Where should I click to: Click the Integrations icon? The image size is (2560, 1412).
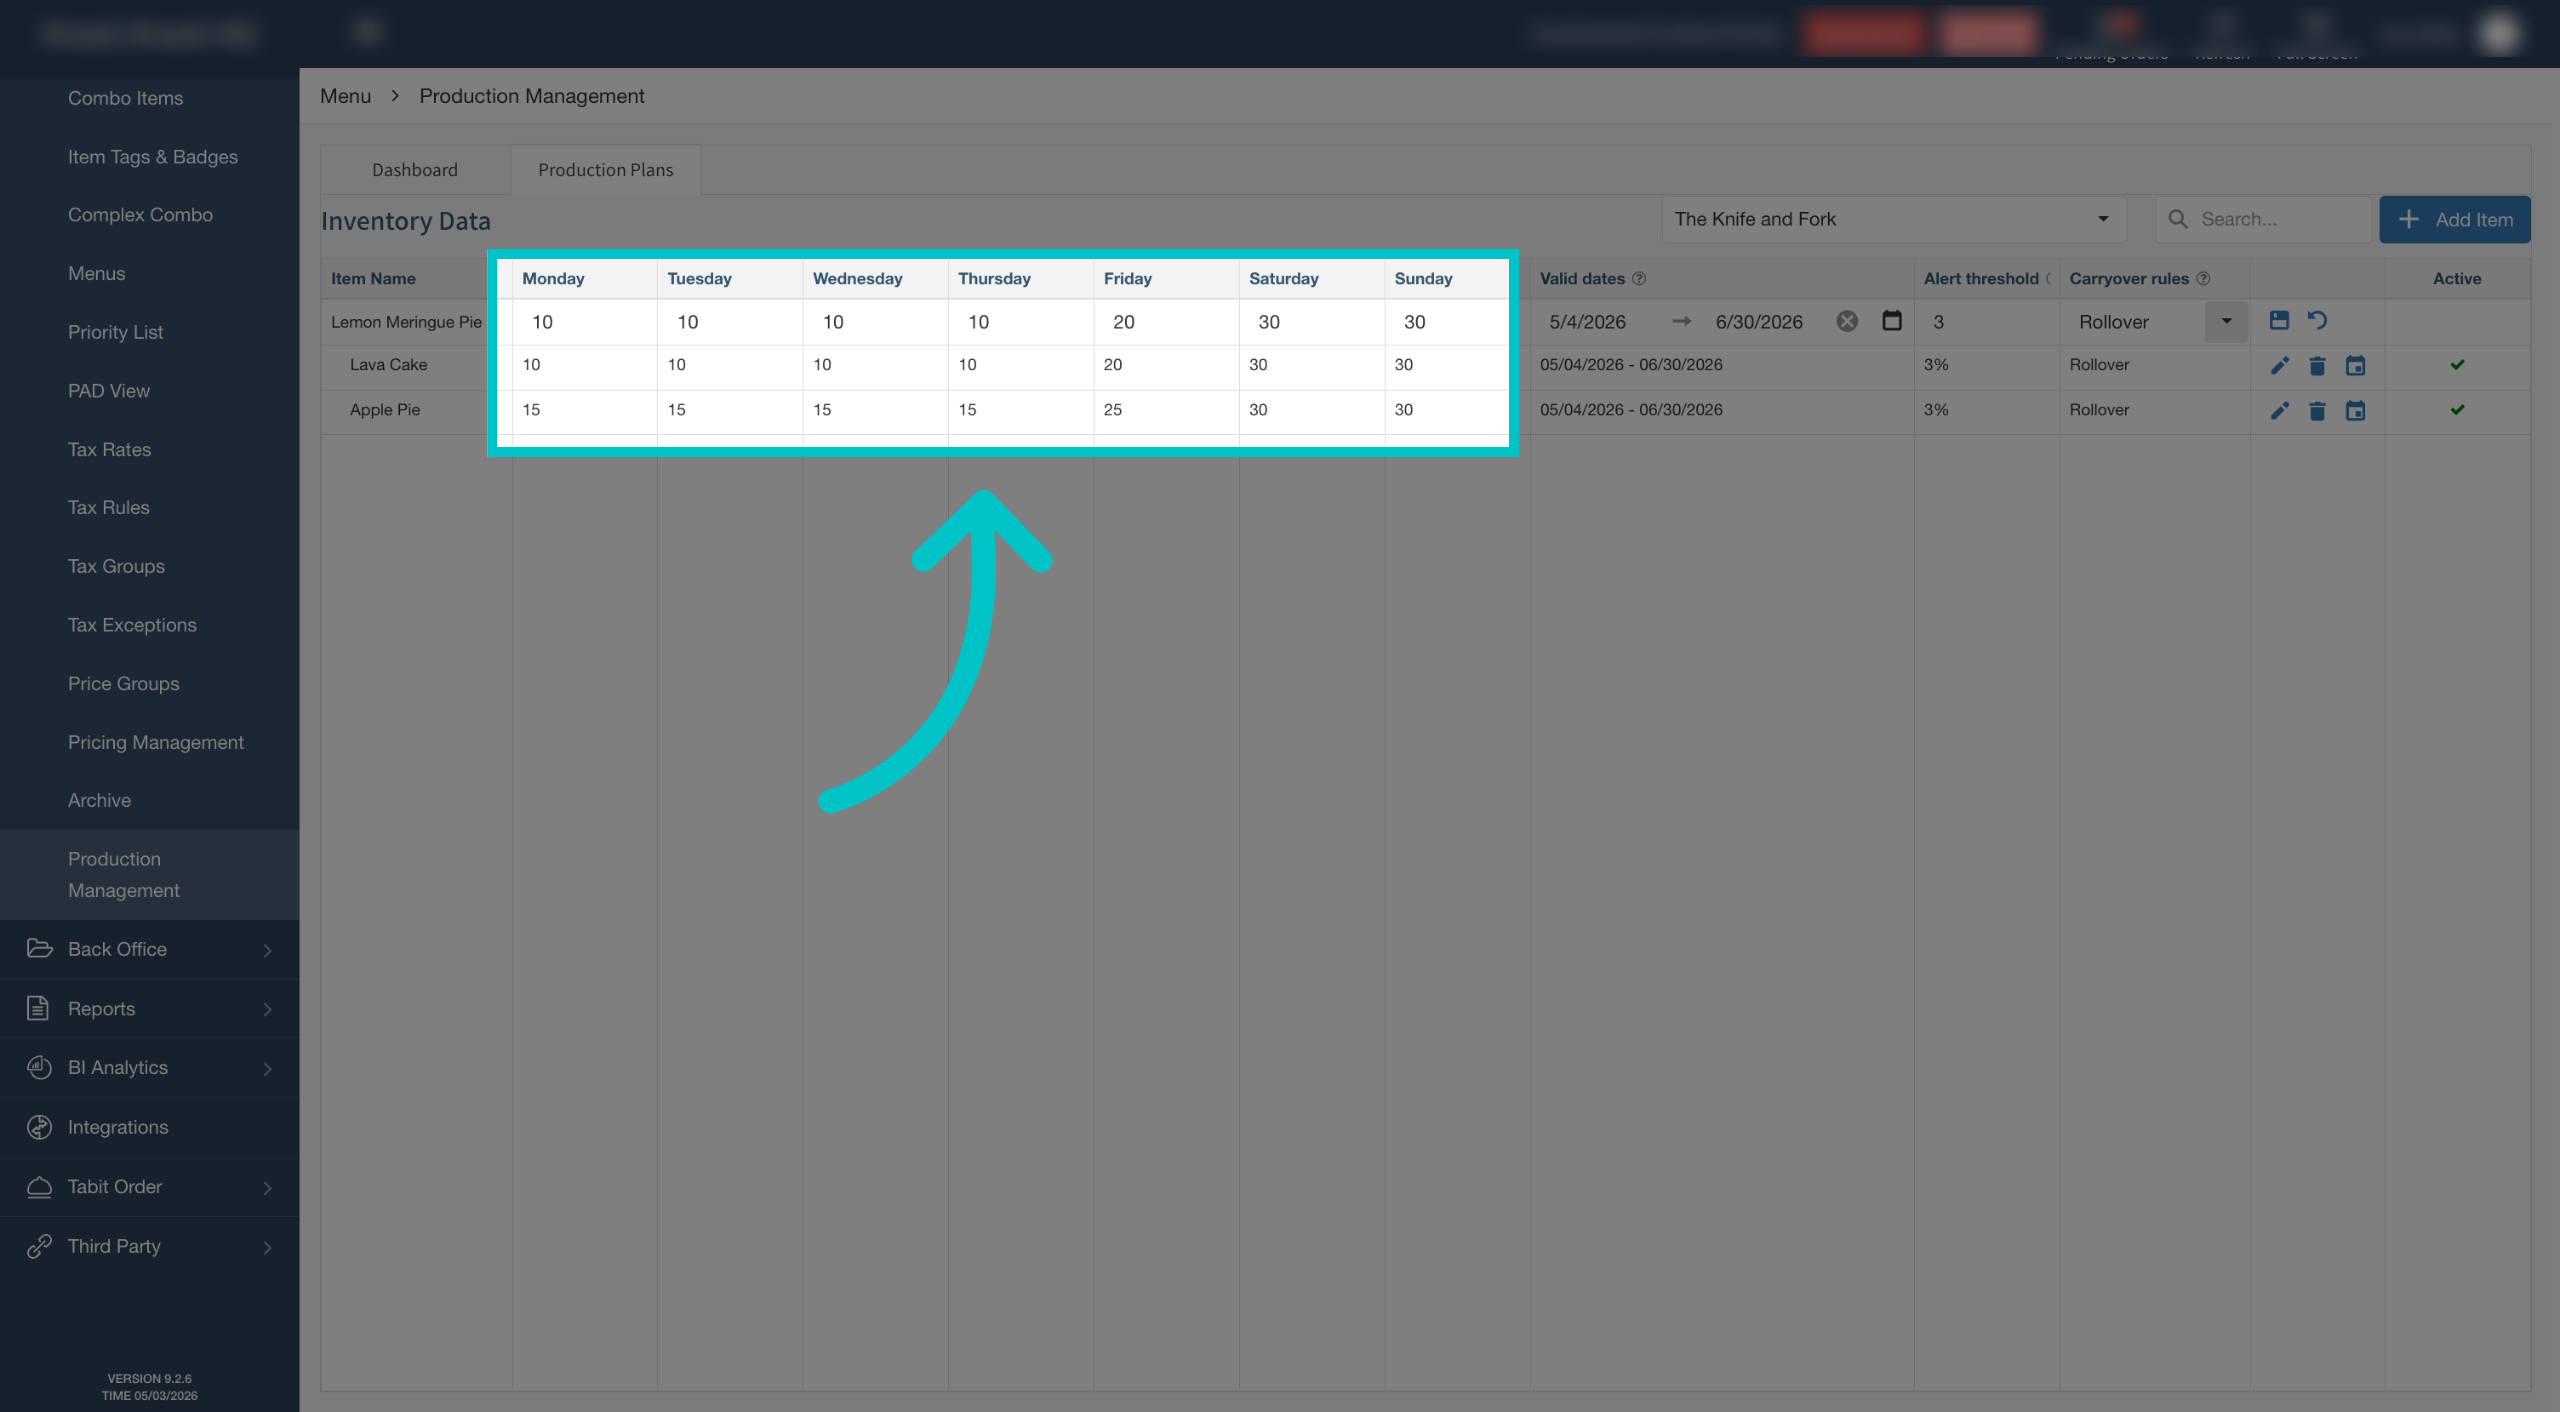39,1127
